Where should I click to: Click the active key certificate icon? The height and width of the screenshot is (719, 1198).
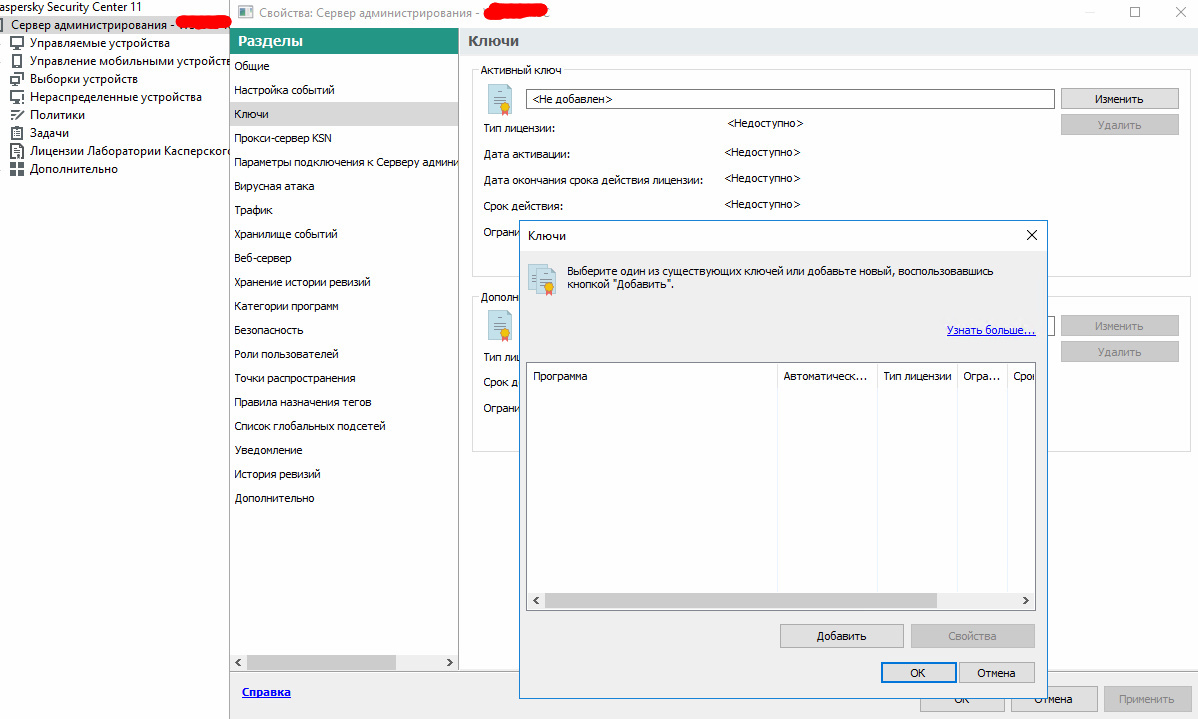[x=499, y=100]
